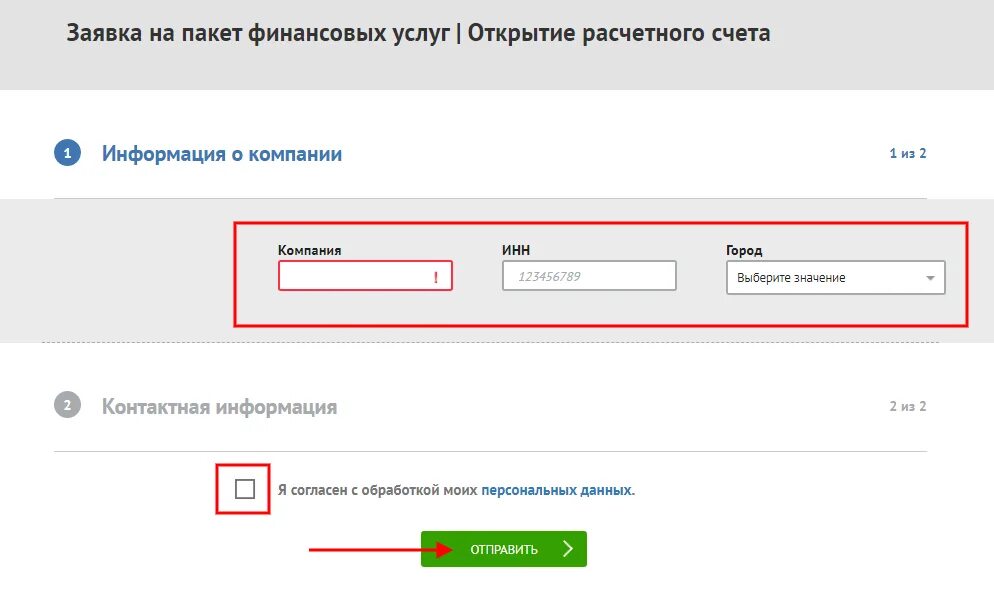
Task: Open the Информация о компании section
Action: pos(222,153)
